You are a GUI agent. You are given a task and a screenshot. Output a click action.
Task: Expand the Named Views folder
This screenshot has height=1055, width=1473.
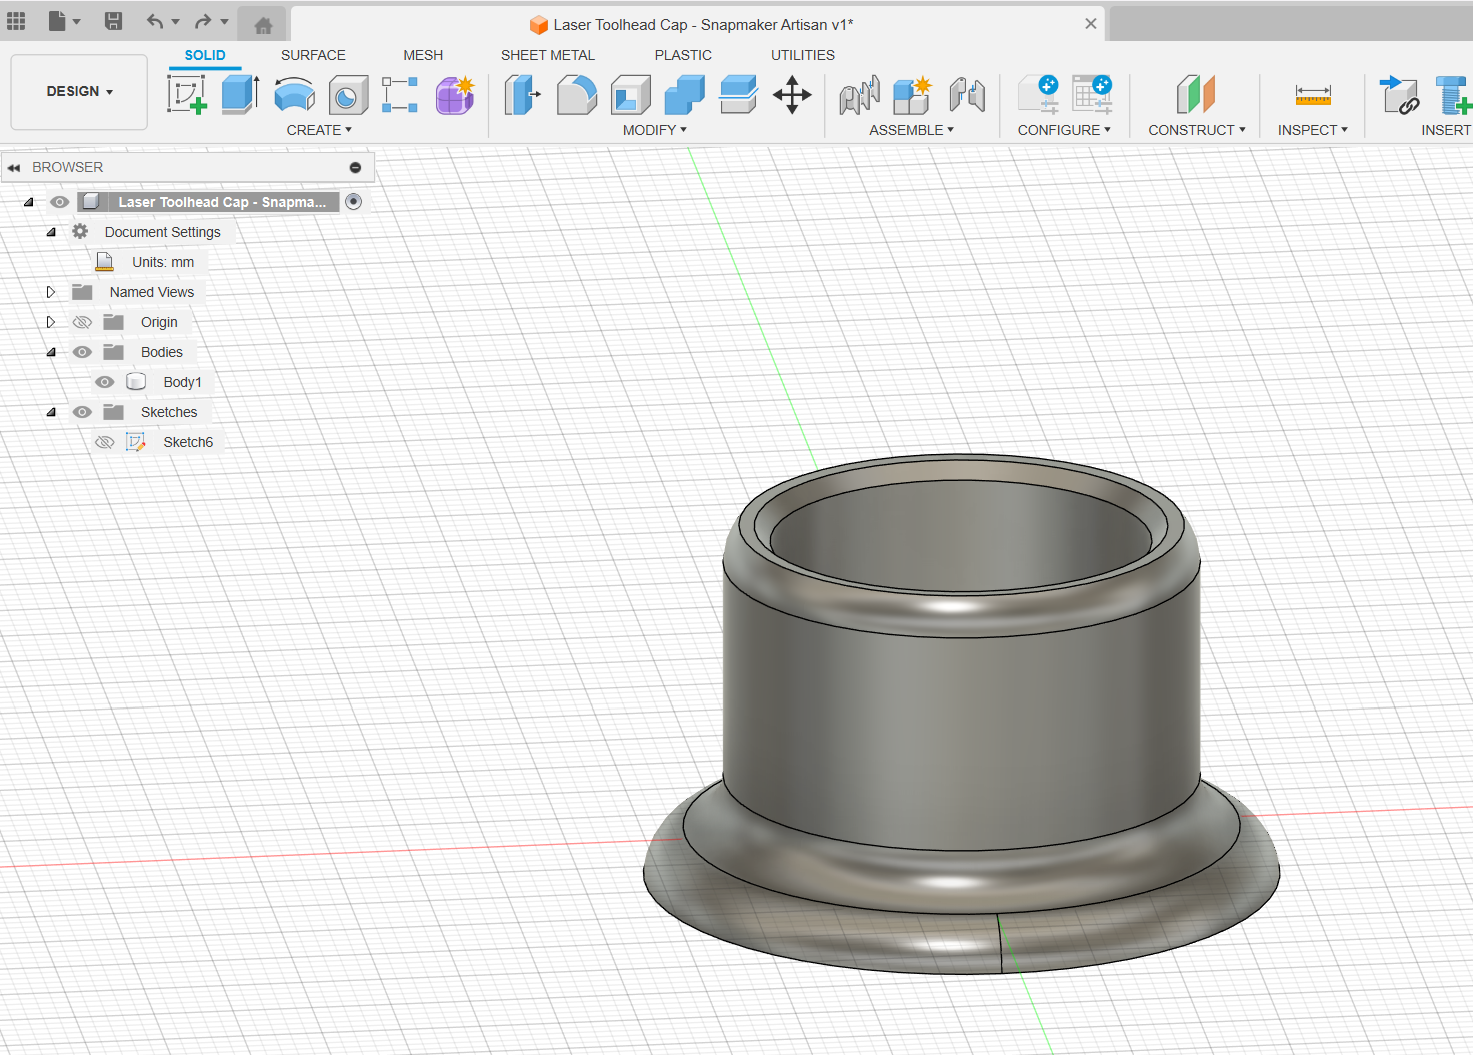51,292
